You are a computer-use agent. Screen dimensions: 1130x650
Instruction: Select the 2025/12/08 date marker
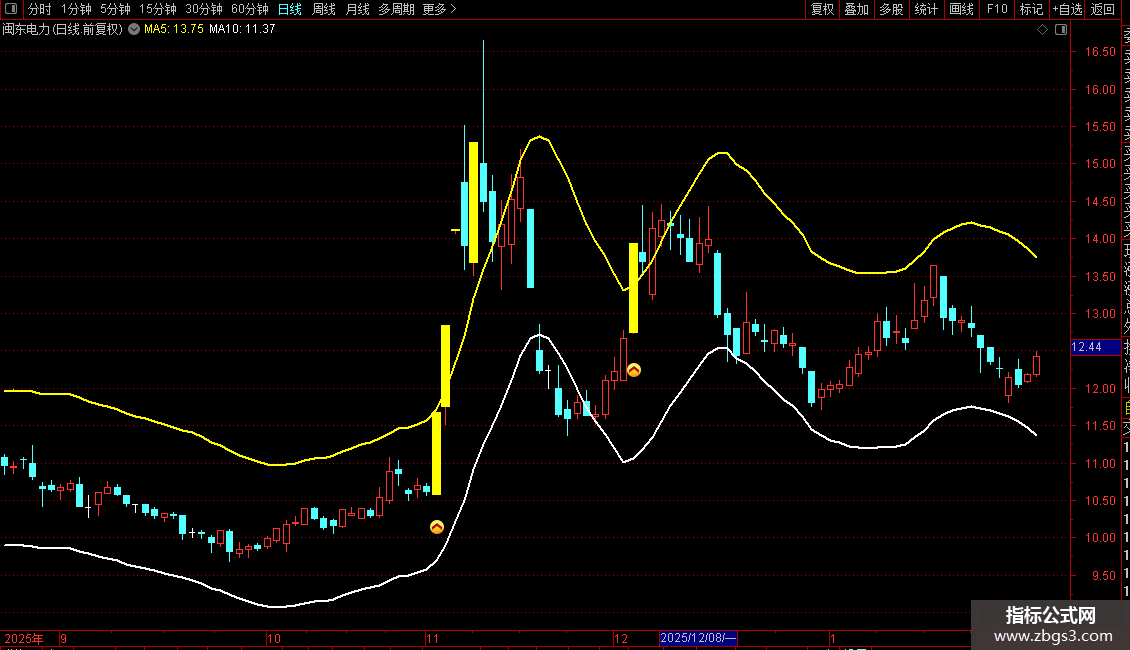[x=698, y=638]
